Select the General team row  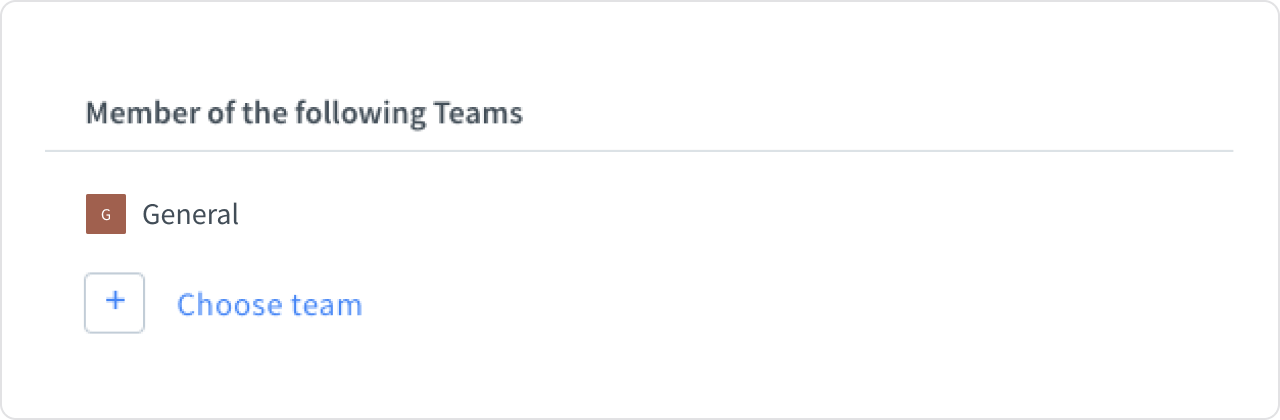point(190,214)
